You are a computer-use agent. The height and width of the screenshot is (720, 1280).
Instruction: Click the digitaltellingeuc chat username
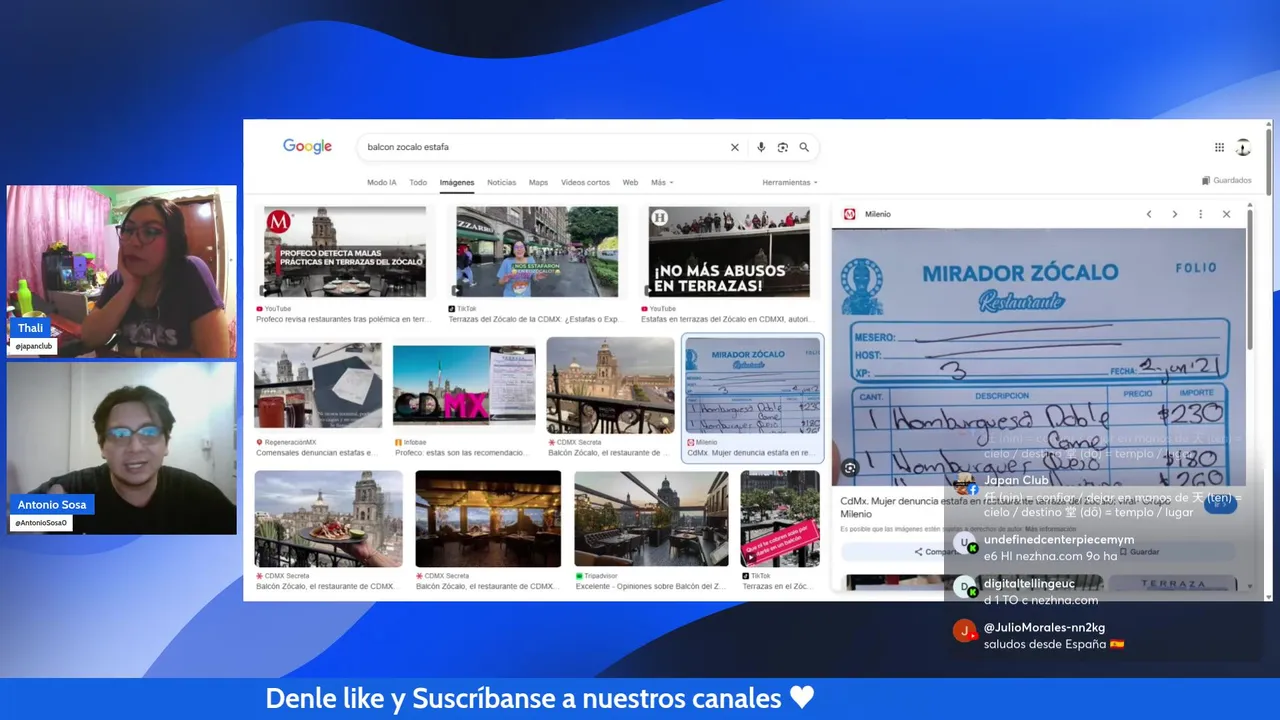1029,583
